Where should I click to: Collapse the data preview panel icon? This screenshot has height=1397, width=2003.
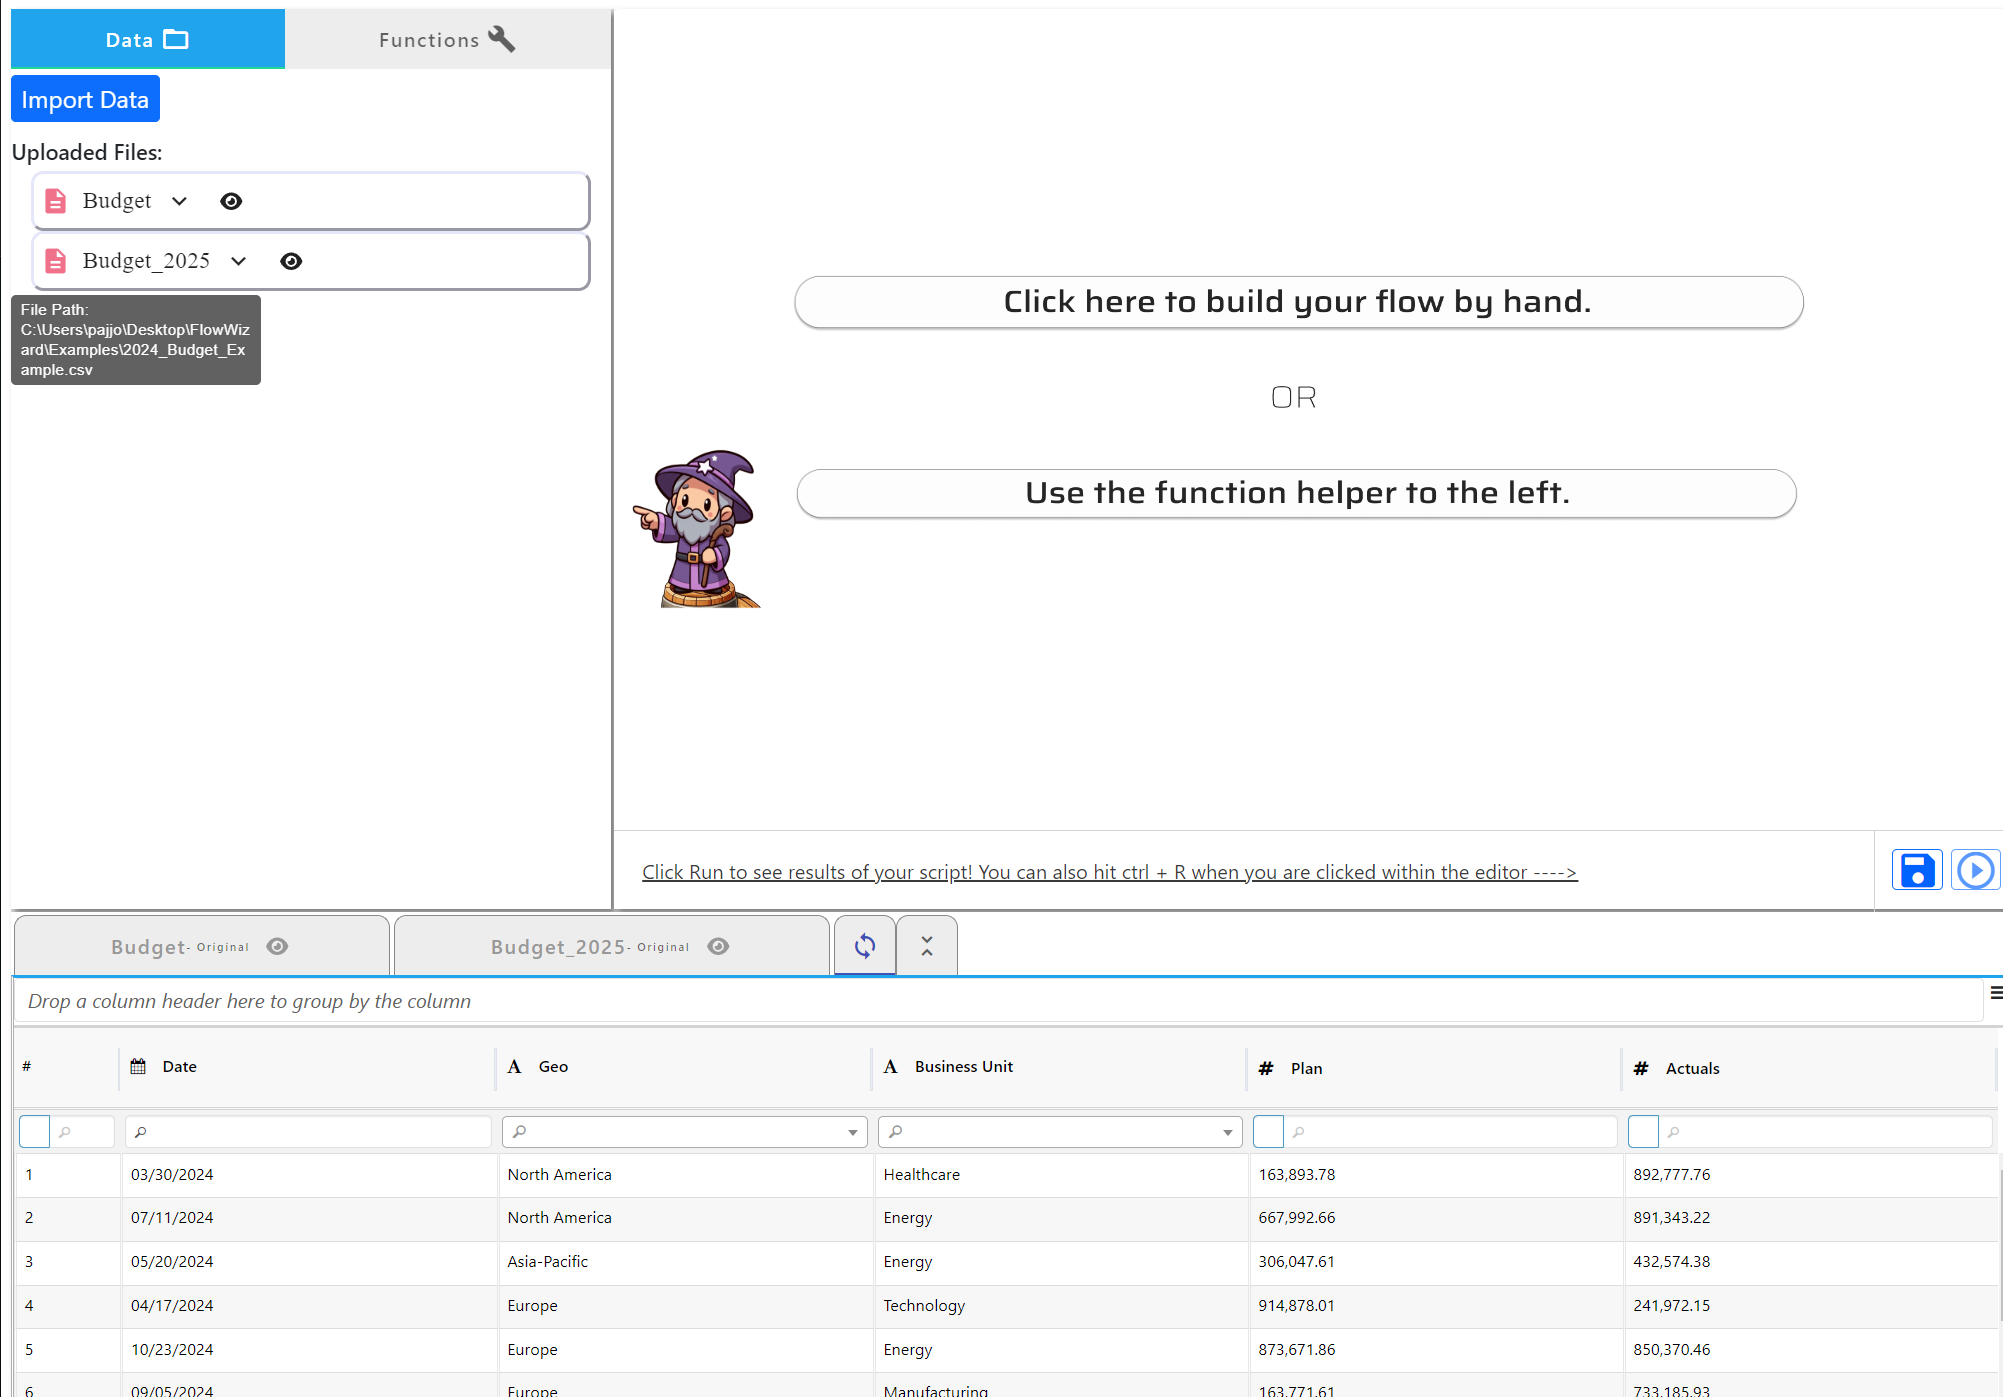[927, 945]
